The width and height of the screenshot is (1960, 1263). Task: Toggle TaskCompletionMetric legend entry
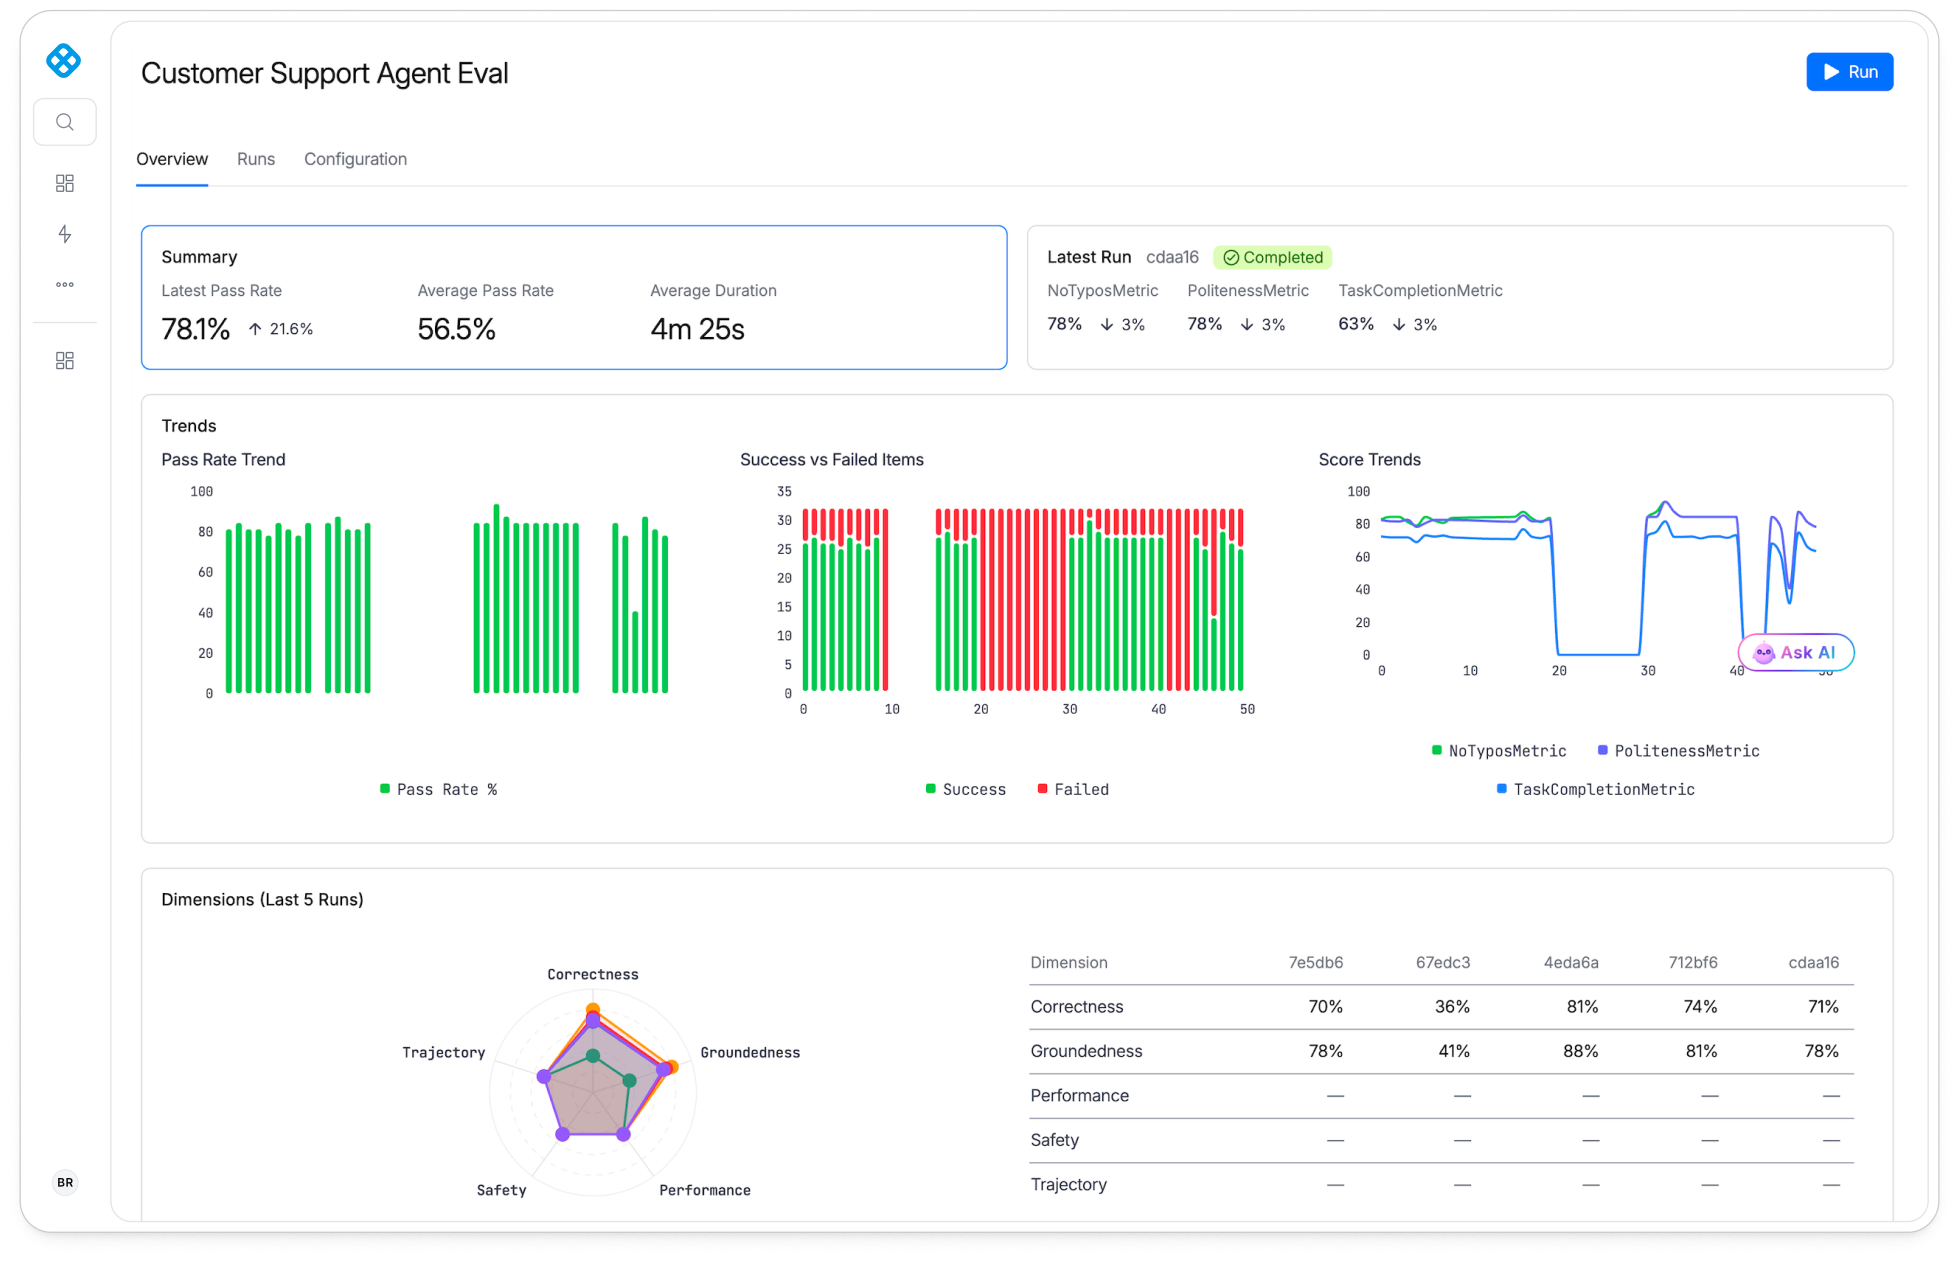(1595, 790)
